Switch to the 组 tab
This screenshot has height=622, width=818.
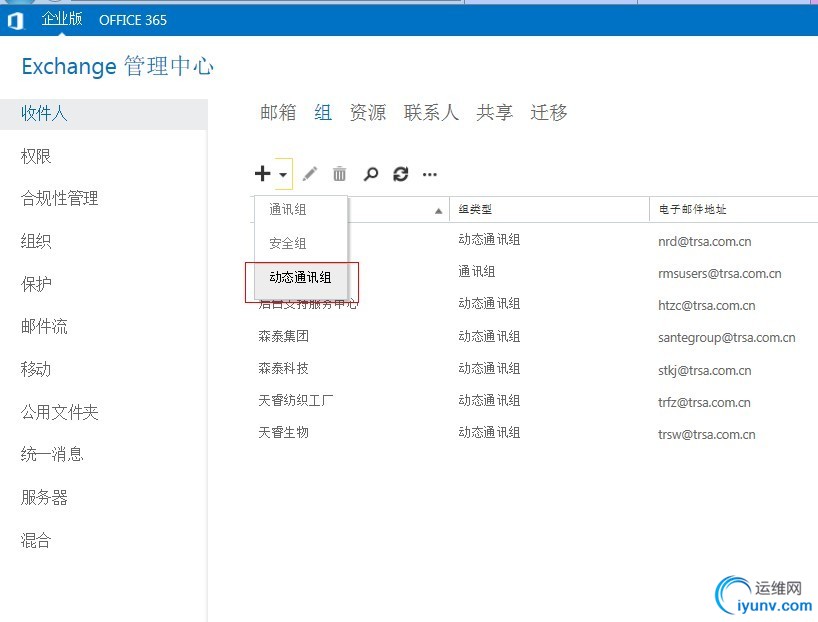coord(323,112)
